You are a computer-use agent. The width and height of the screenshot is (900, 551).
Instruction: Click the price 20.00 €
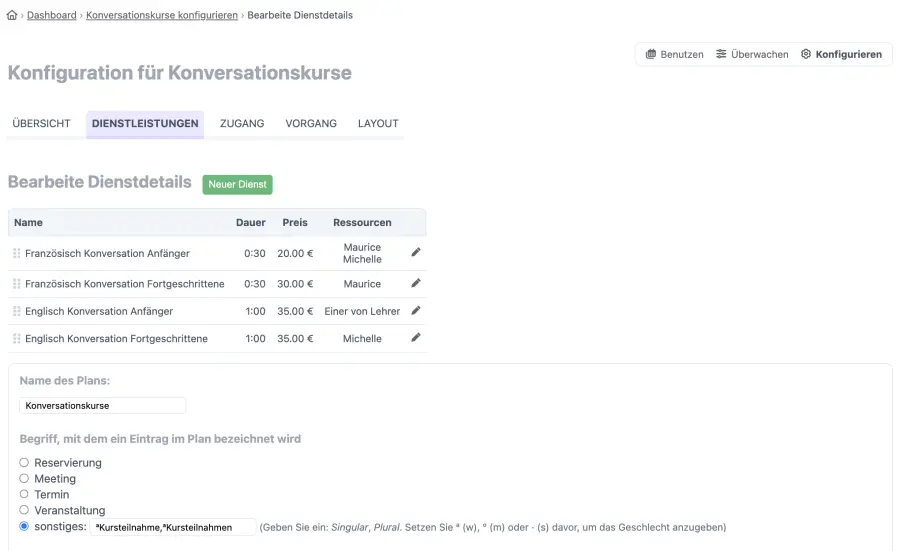coord(295,253)
